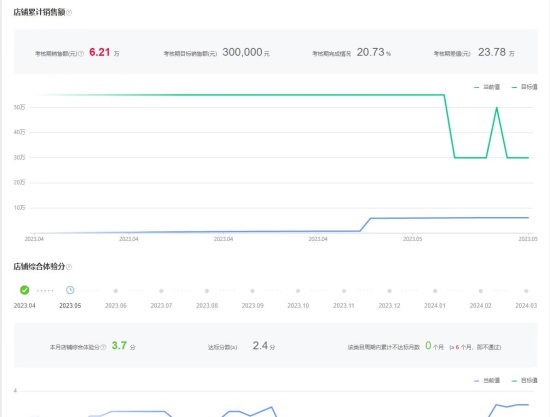This screenshot has height=417, width=550.
Task: Select the timeline dot above 2024.03
Action: (x=526, y=291)
